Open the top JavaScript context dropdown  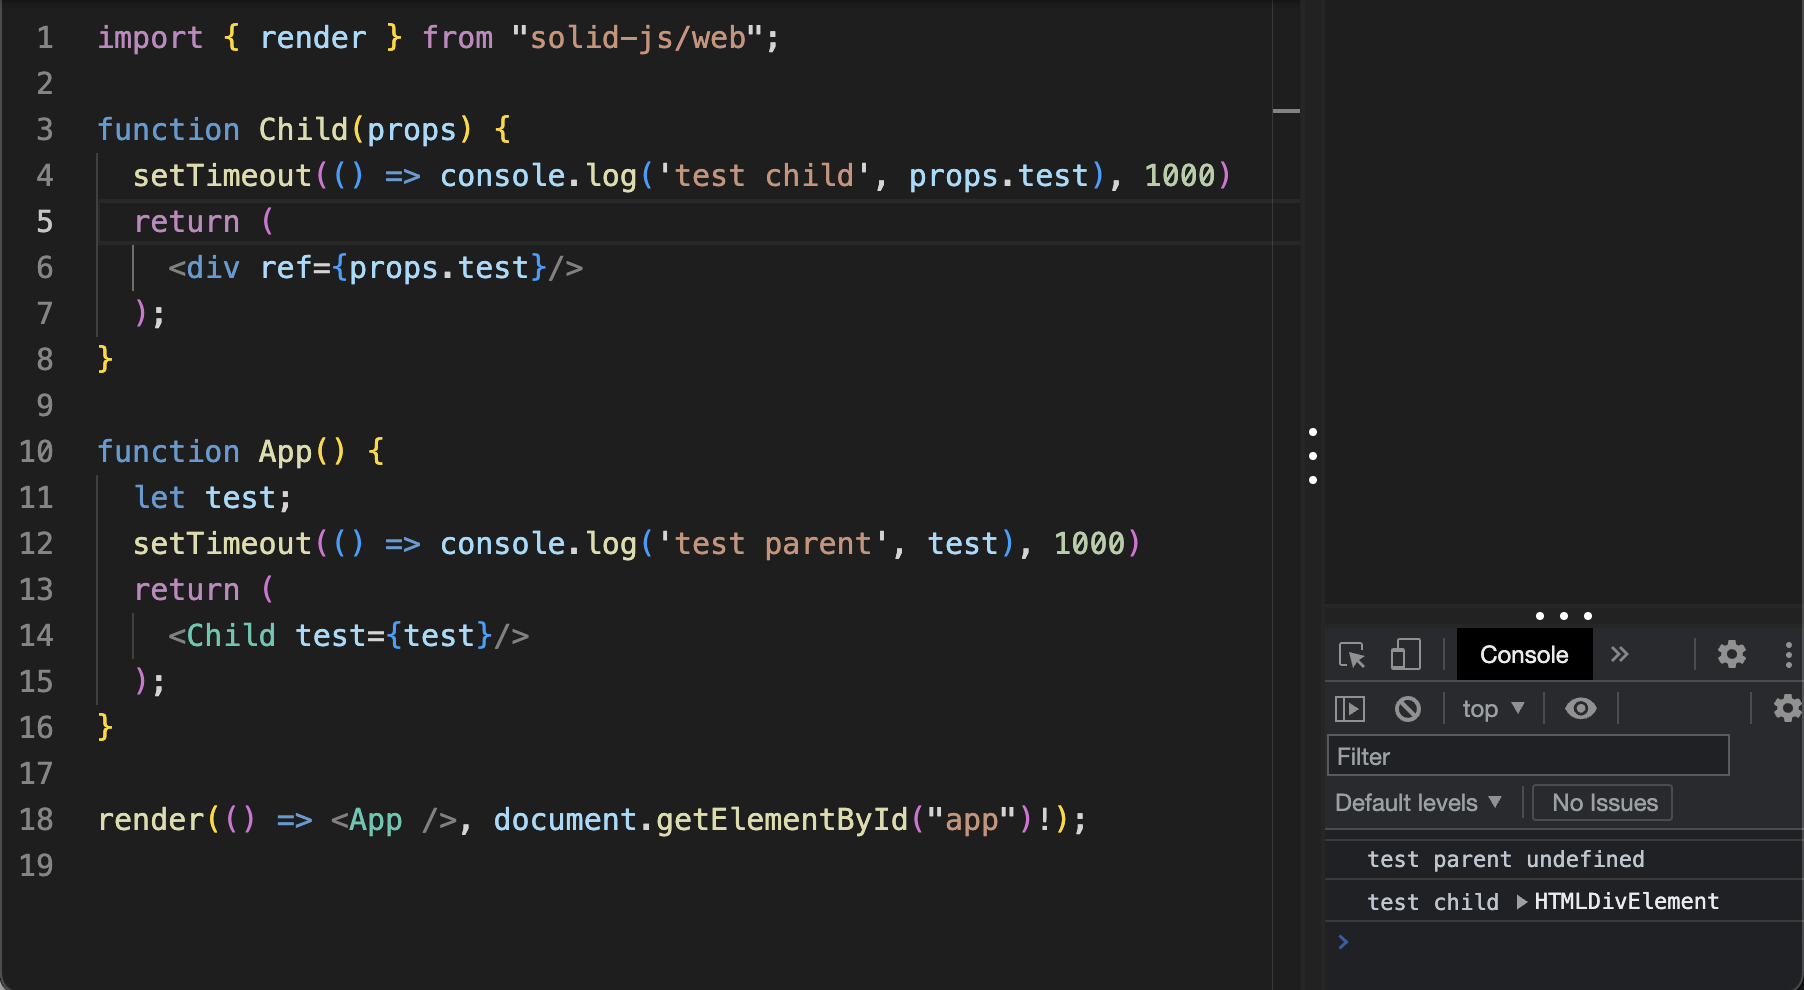[x=1493, y=709]
